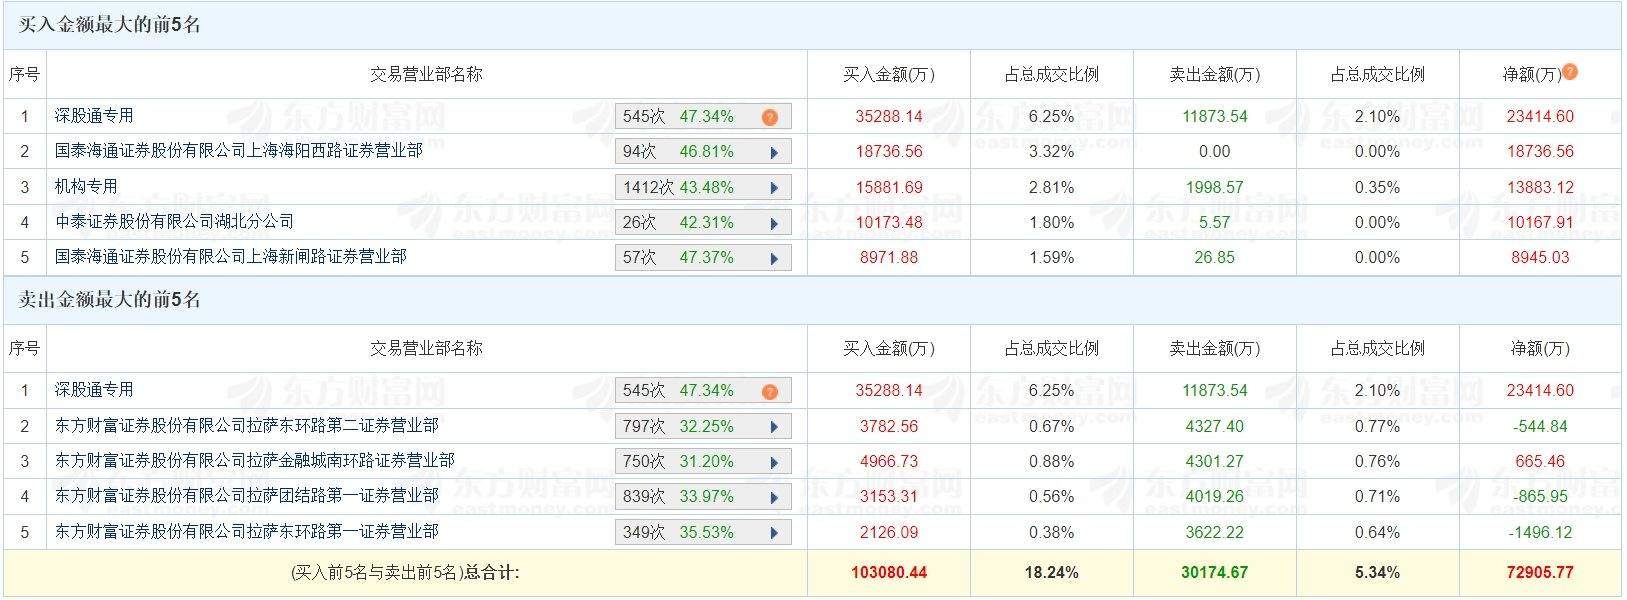The height and width of the screenshot is (600, 1627).
Task: Select sell amount 1998.57
Action: (x=1214, y=187)
